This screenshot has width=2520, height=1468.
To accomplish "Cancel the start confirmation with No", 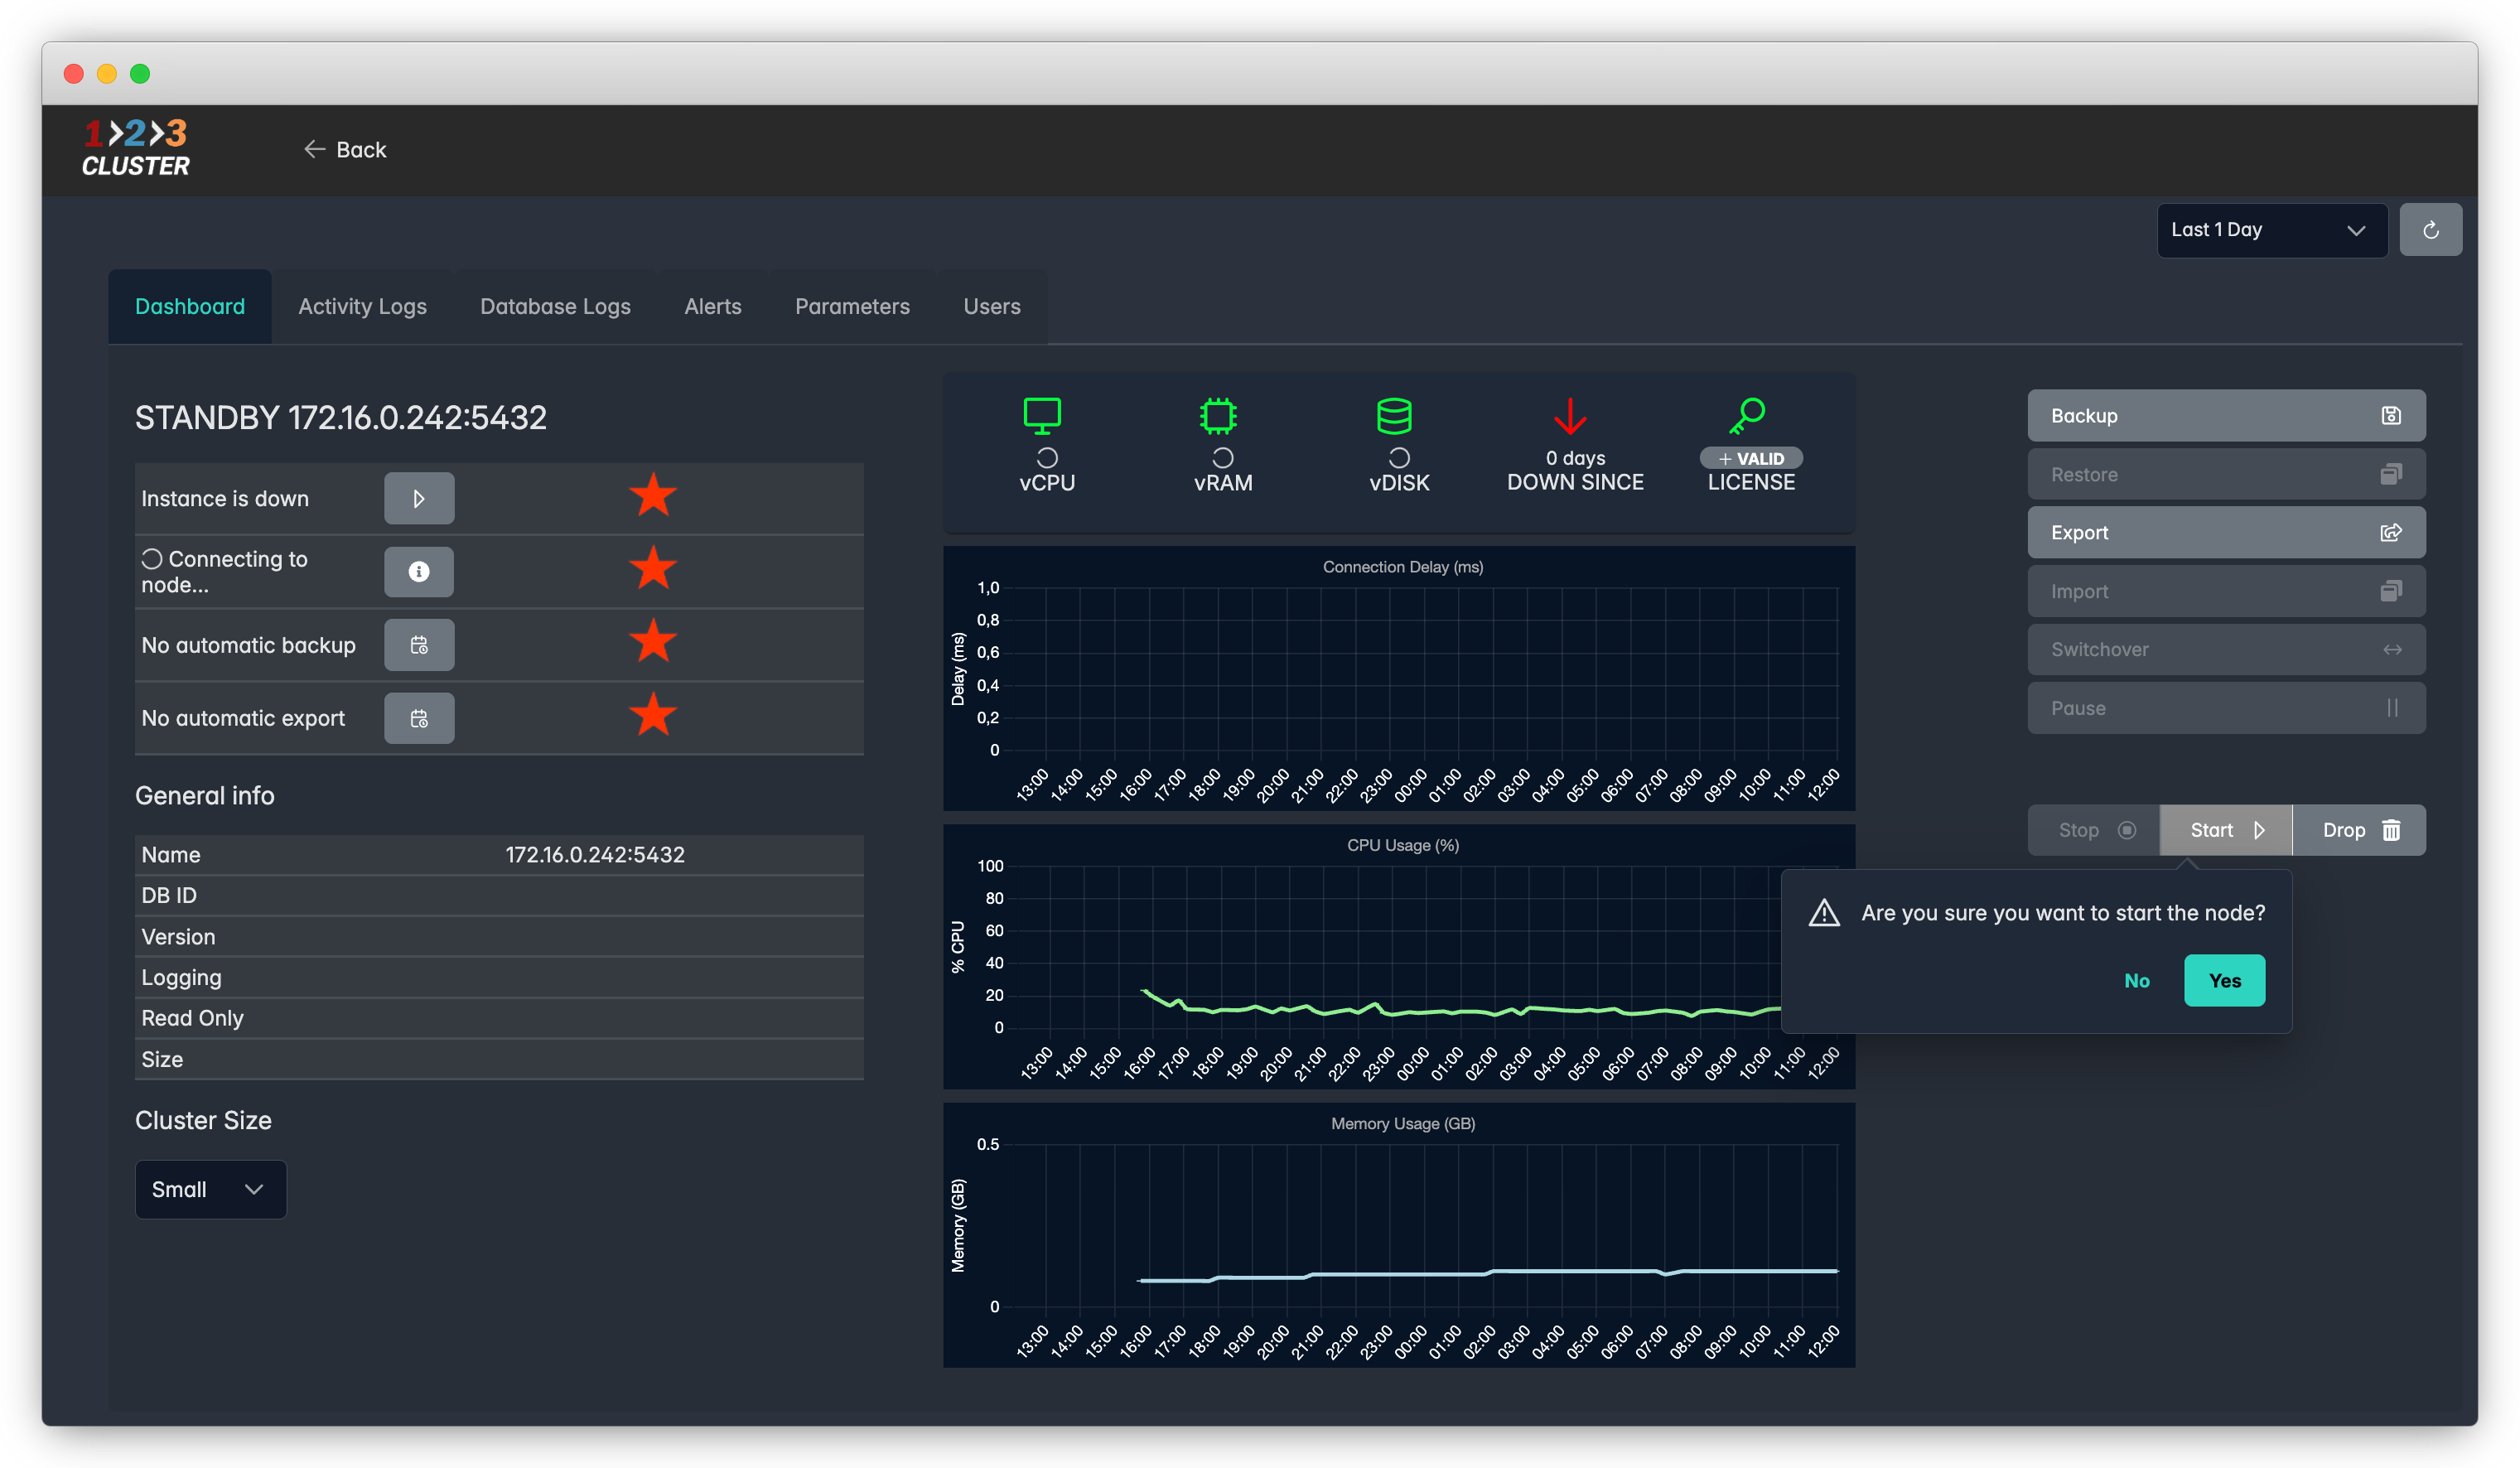I will click(2136, 980).
